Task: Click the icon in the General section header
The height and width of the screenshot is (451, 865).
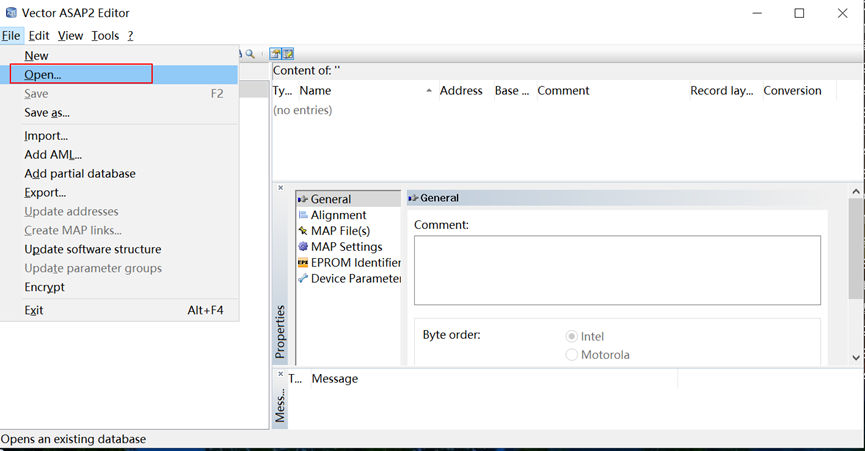Action: pyautogui.click(x=413, y=198)
